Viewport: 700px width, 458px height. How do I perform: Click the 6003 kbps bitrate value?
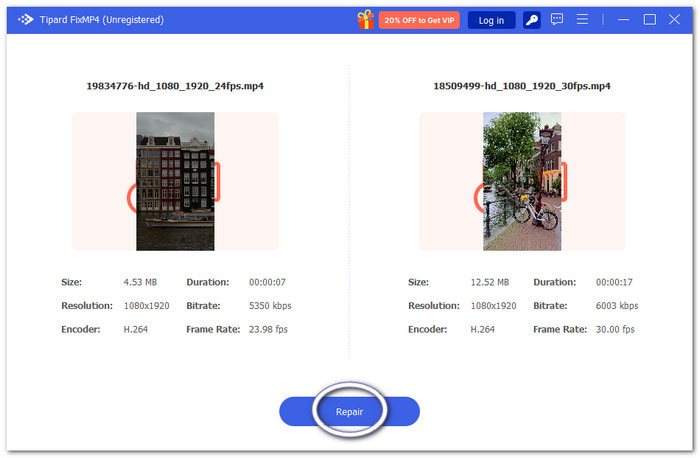pos(617,306)
